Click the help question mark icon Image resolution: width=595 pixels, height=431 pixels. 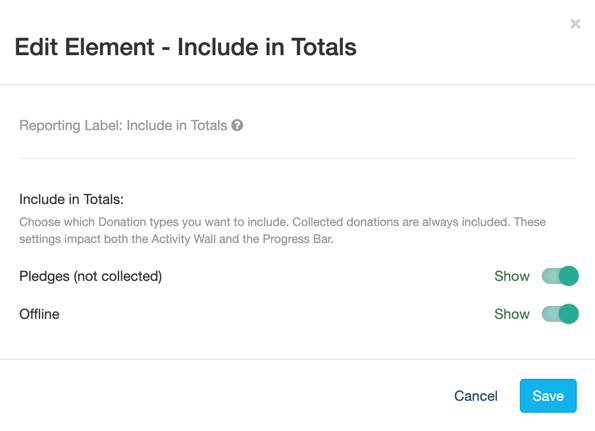pos(237,125)
